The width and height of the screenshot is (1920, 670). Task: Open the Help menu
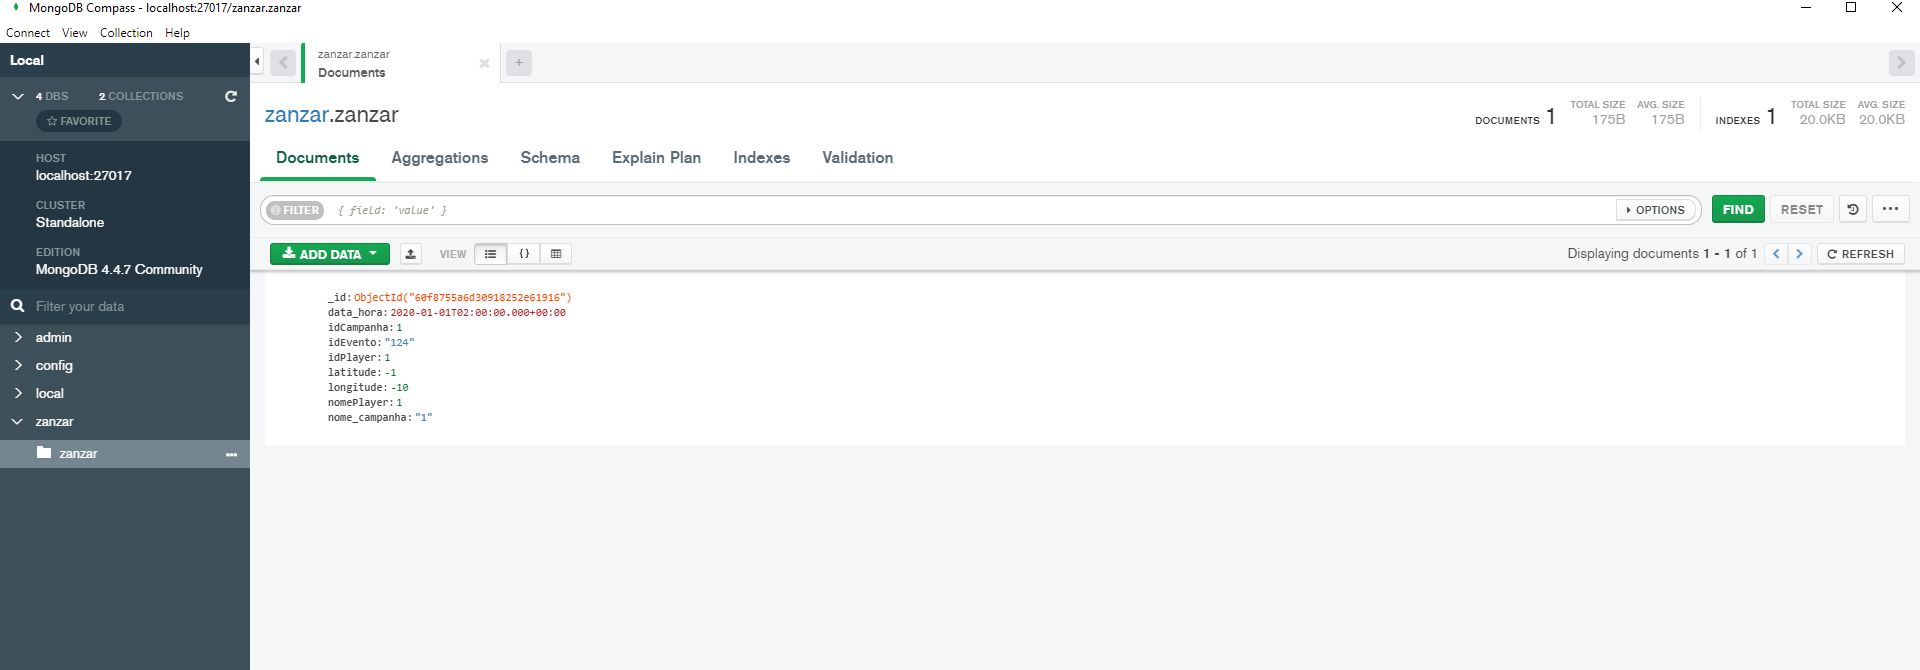(x=177, y=33)
